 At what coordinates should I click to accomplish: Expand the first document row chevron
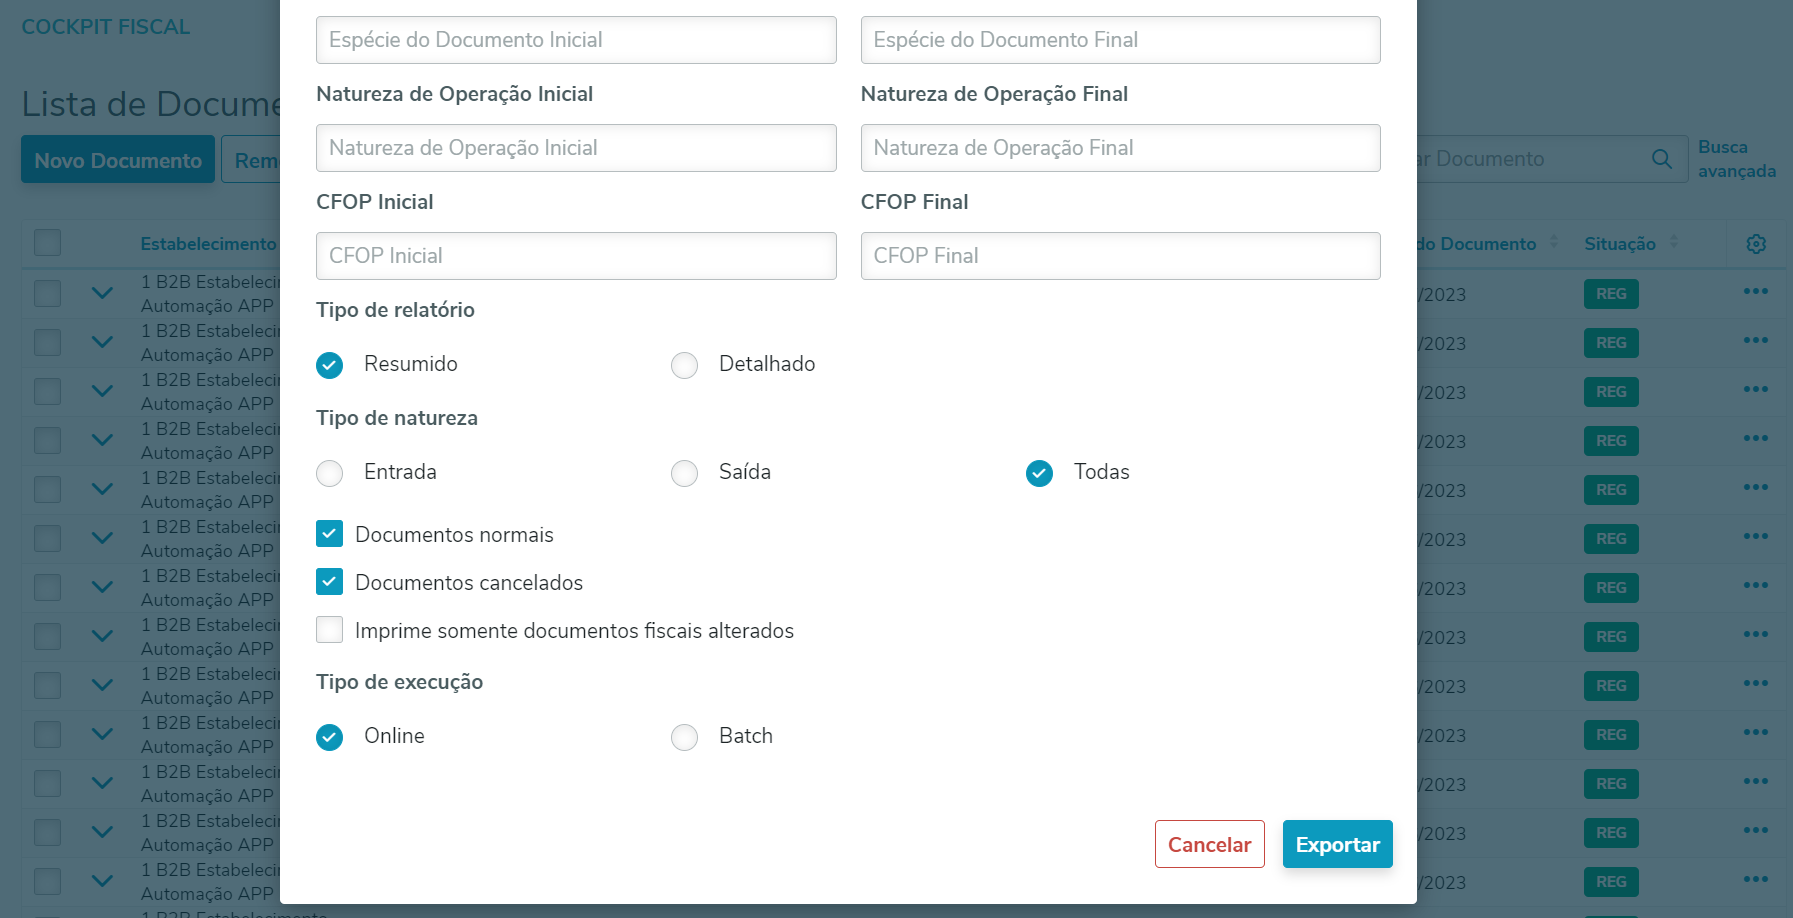tap(102, 293)
